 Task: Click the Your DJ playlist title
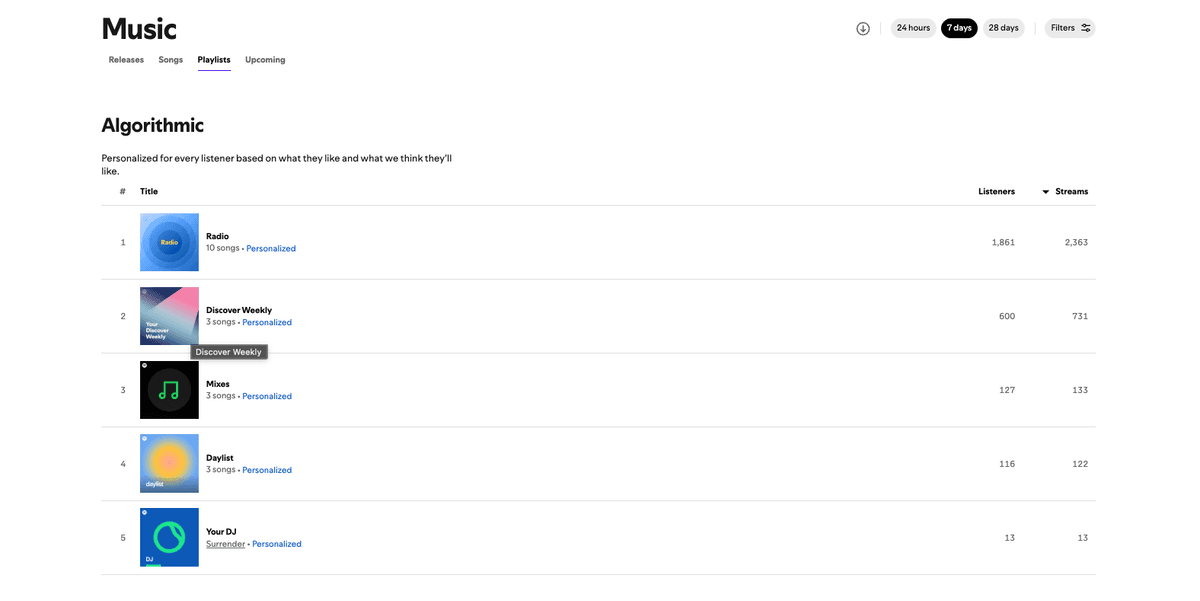221,532
